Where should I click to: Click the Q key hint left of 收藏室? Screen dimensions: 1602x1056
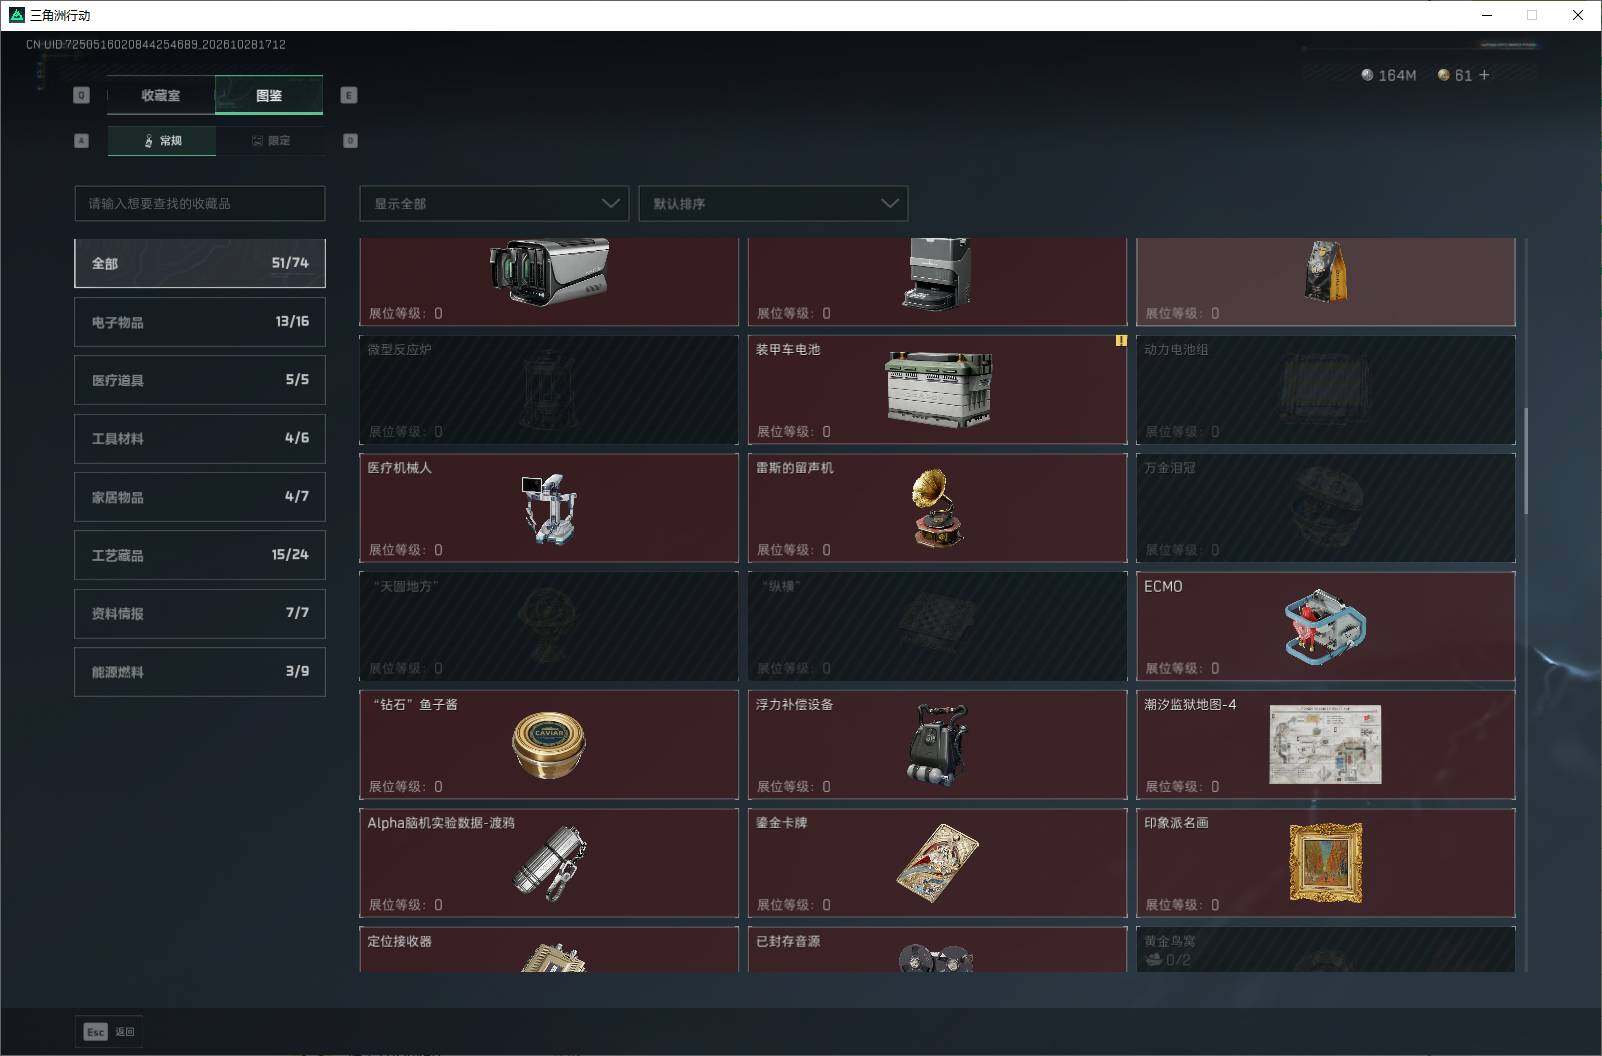(x=82, y=95)
